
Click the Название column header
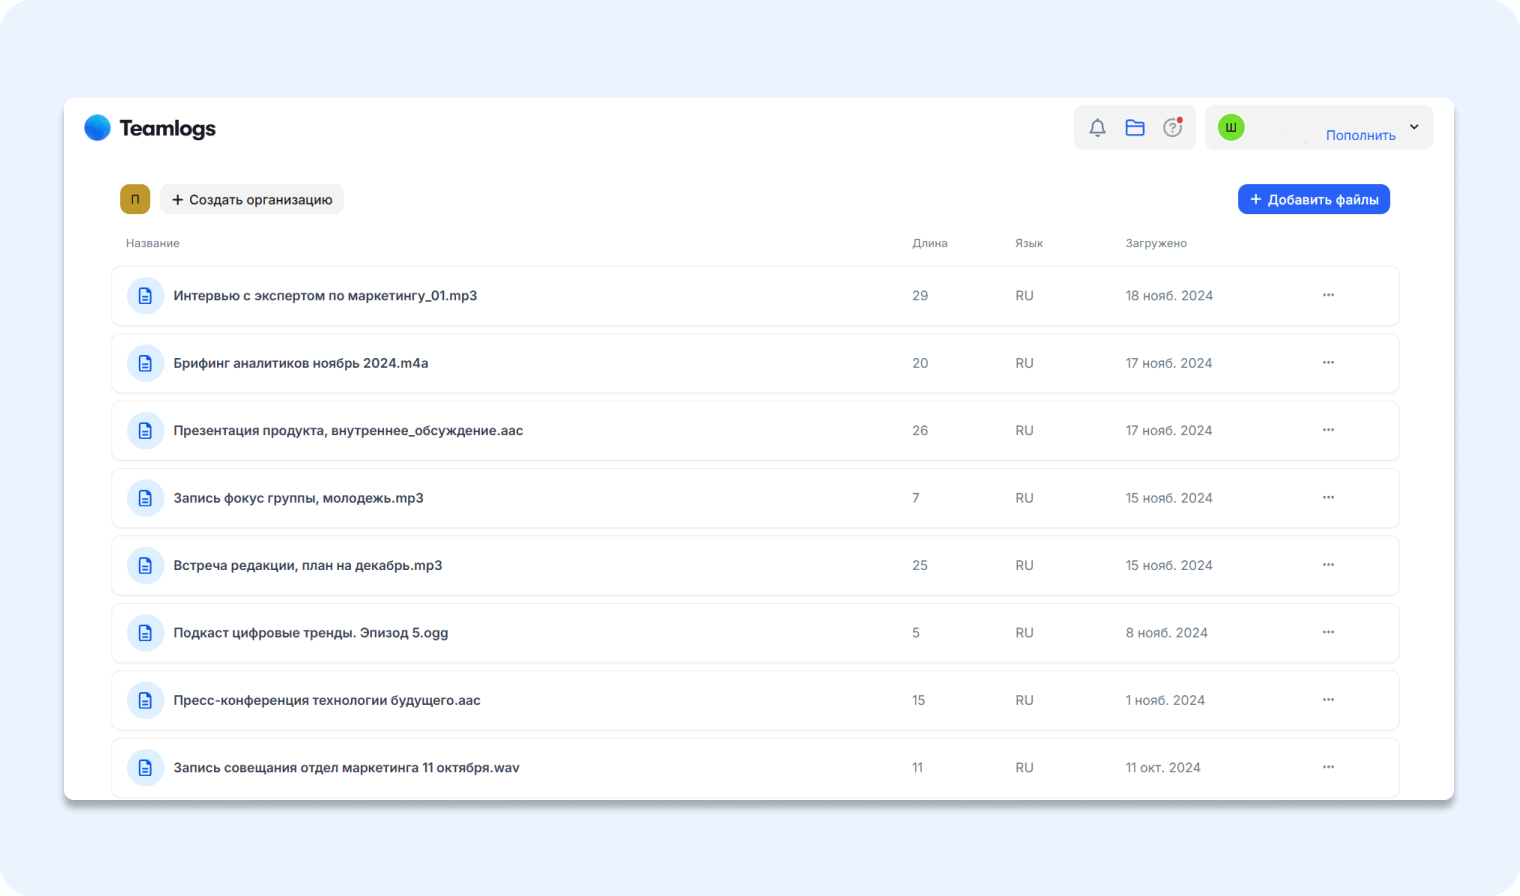pos(153,243)
